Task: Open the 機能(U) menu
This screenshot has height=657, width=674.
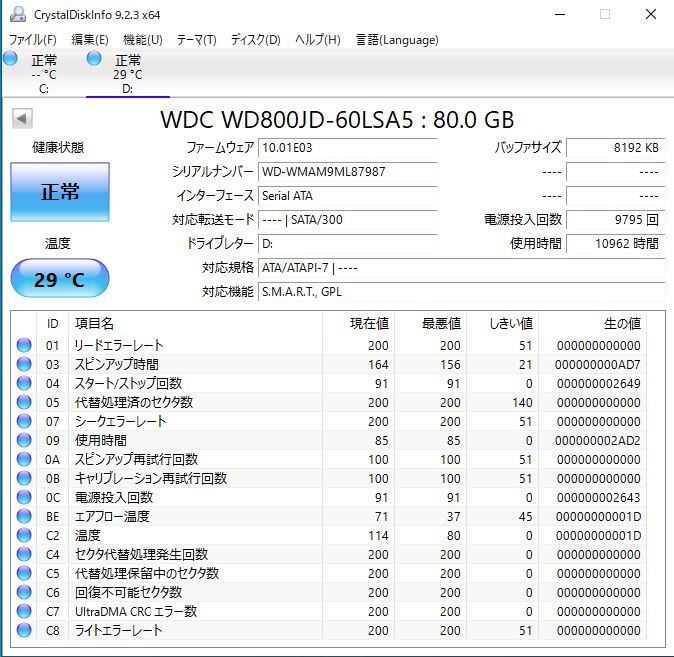Action: 143,40
